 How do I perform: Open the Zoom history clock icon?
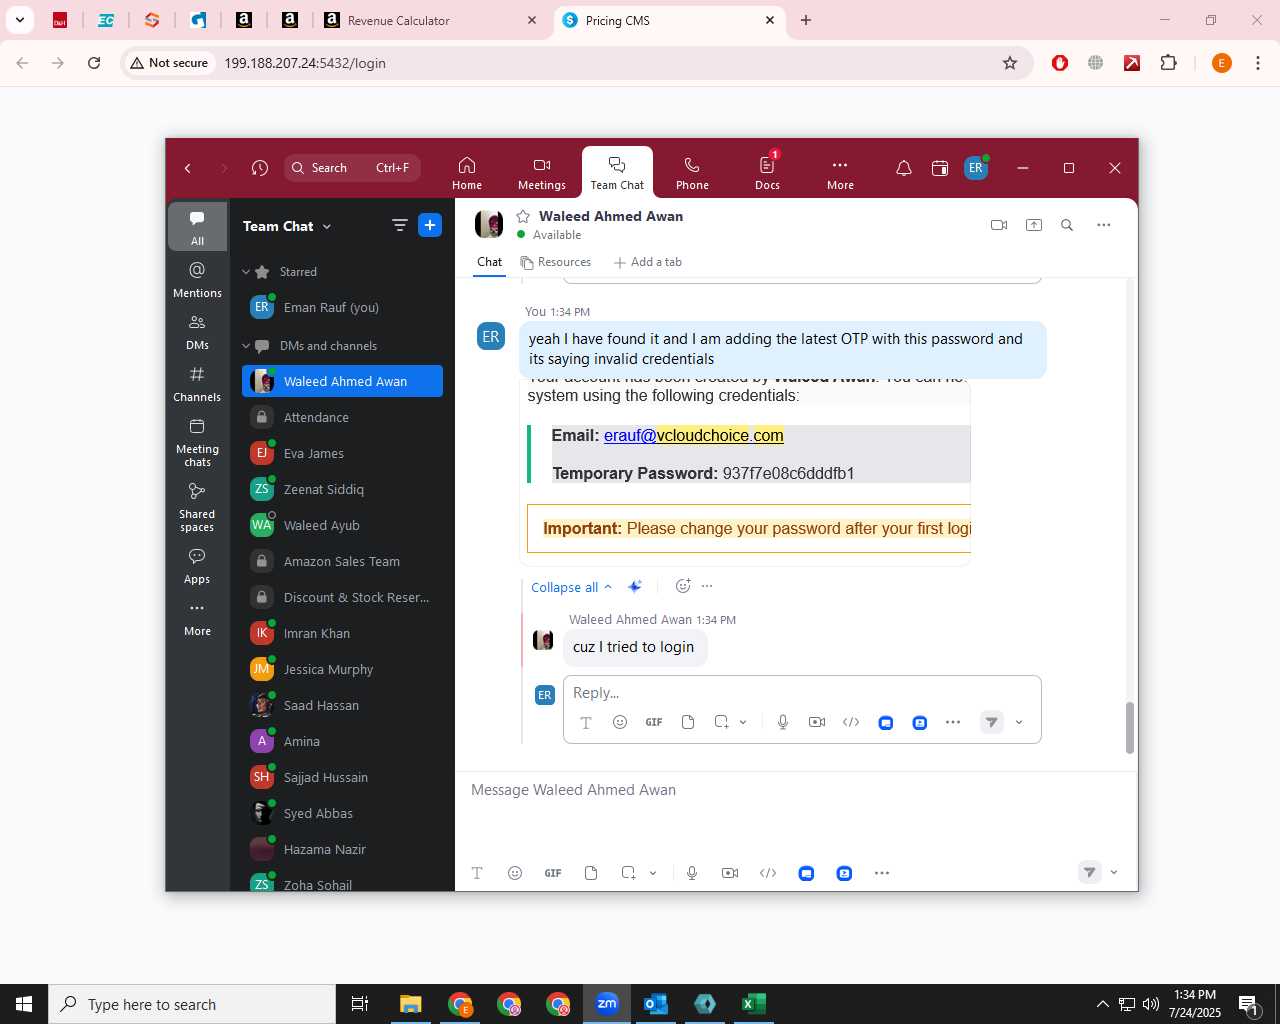(x=260, y=168)
